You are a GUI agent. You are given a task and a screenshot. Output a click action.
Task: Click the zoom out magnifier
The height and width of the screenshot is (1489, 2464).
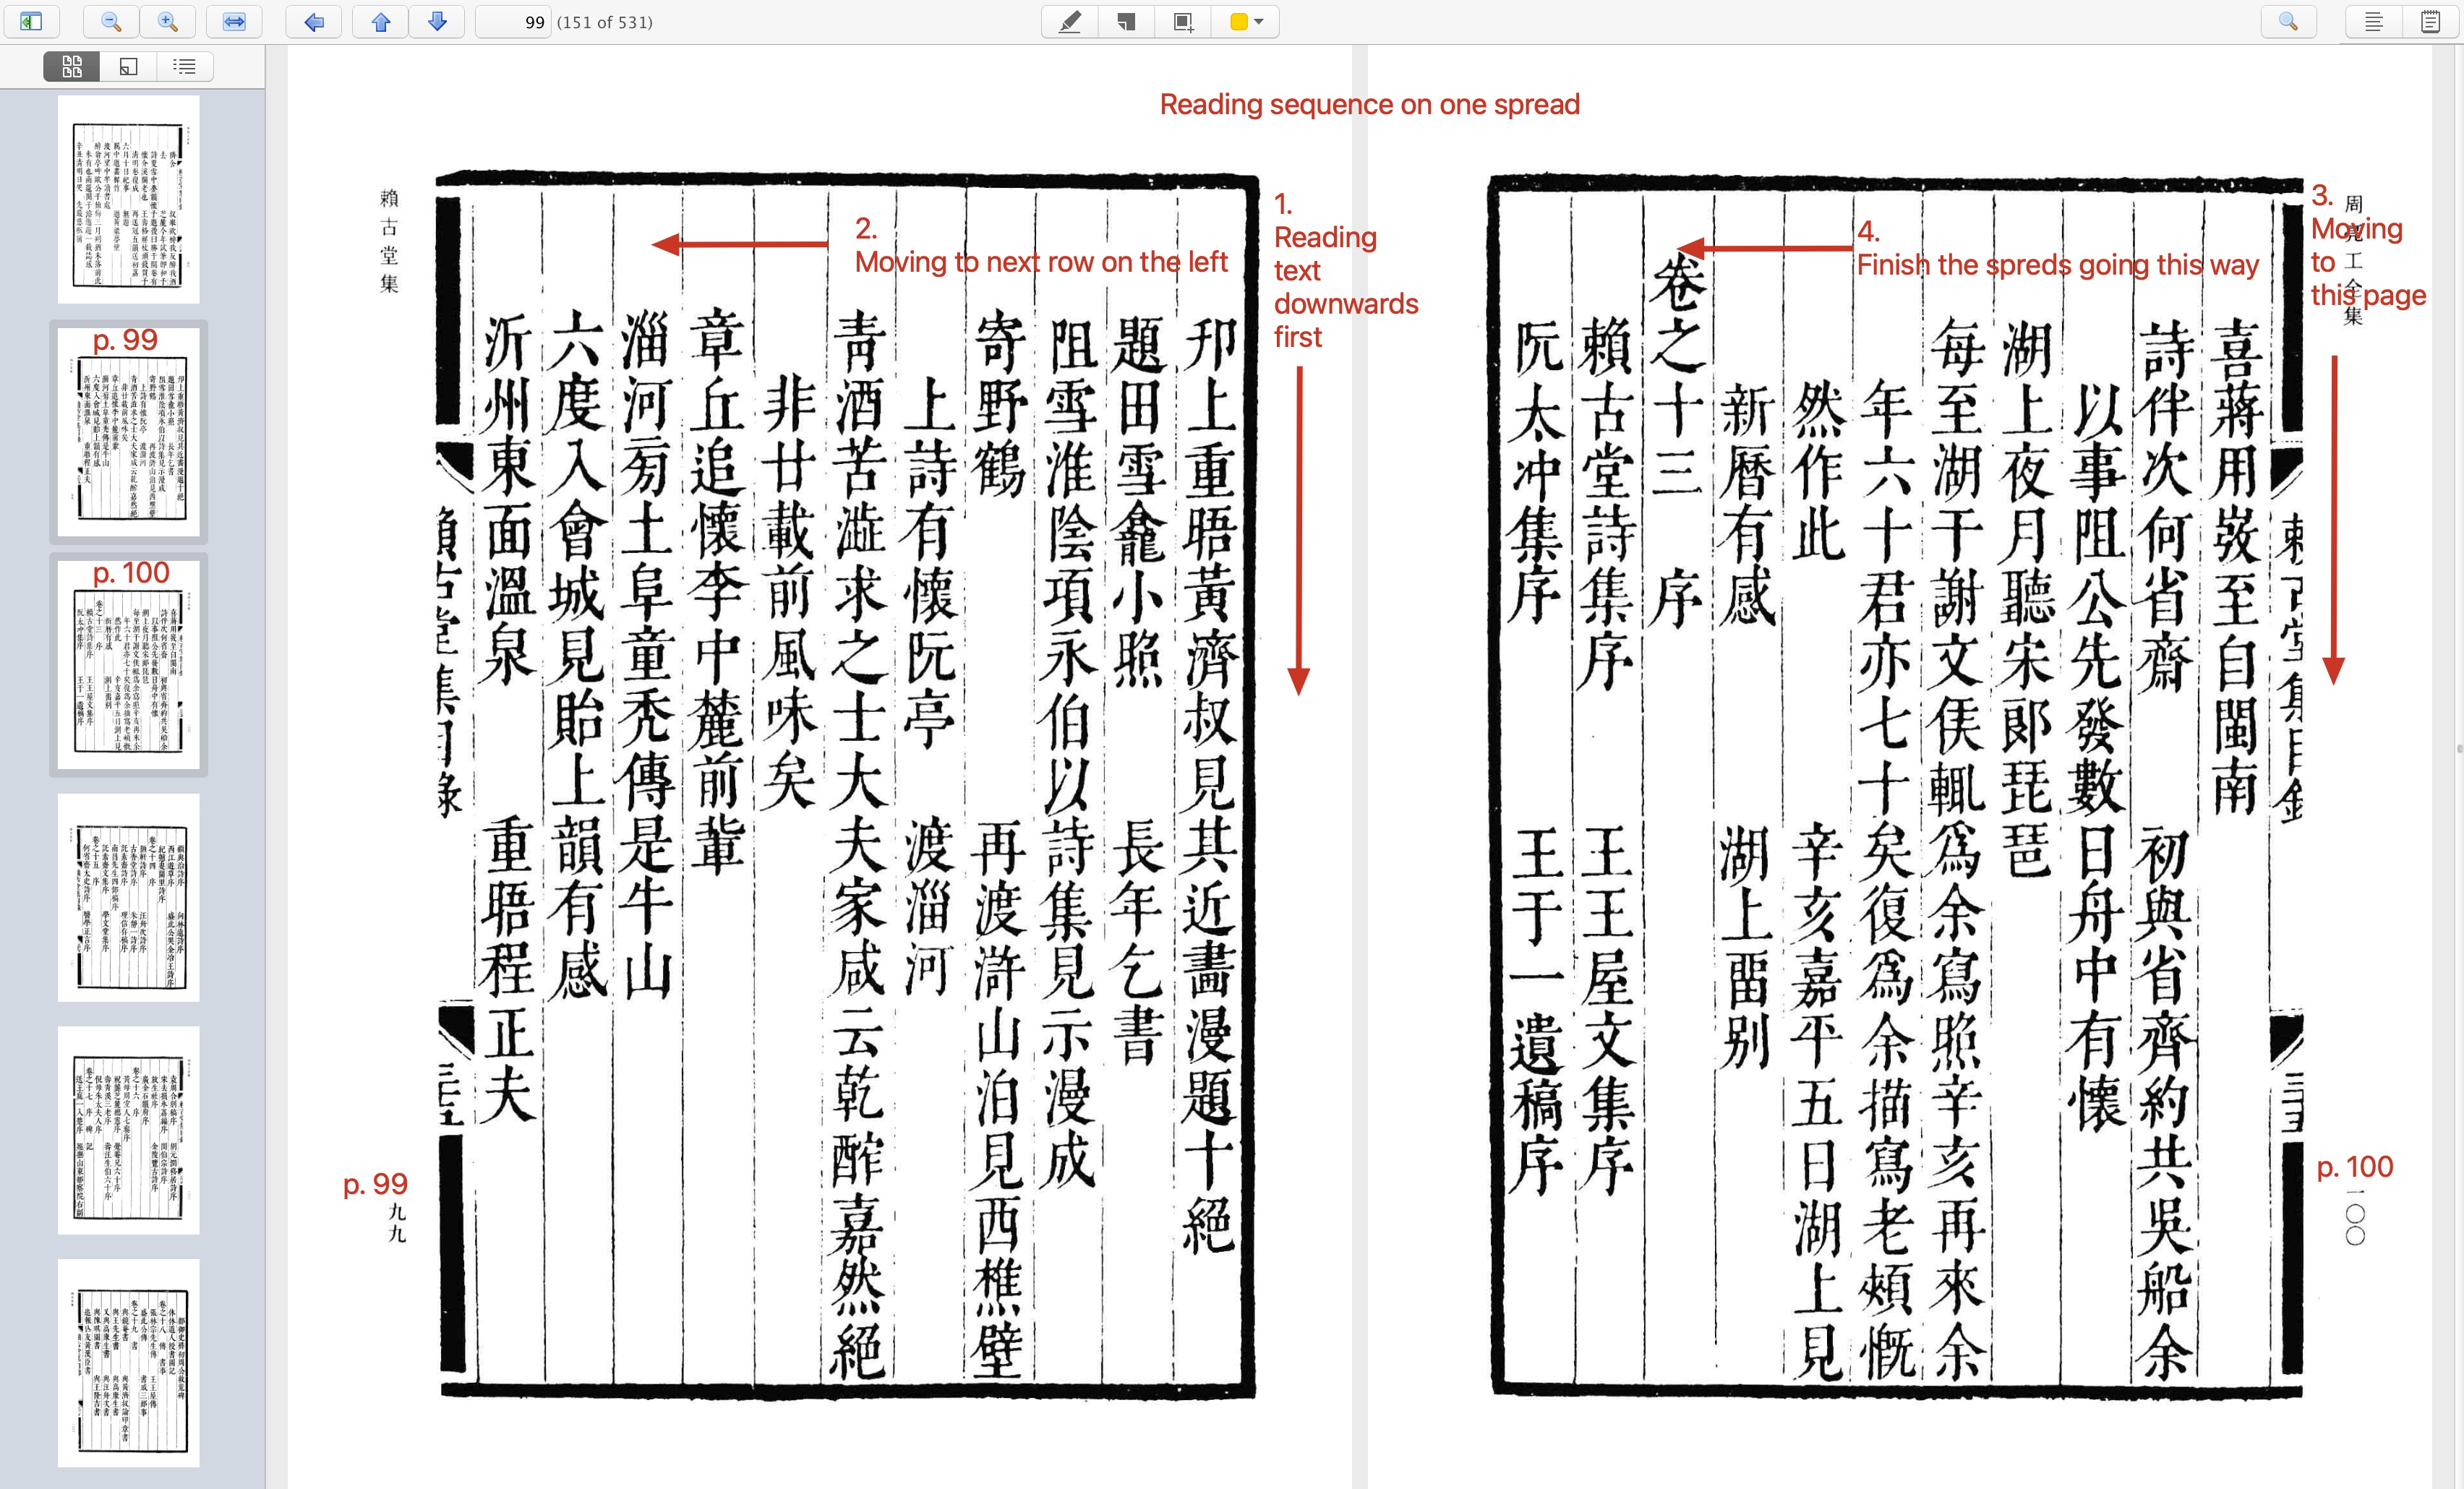pos(111,21)
